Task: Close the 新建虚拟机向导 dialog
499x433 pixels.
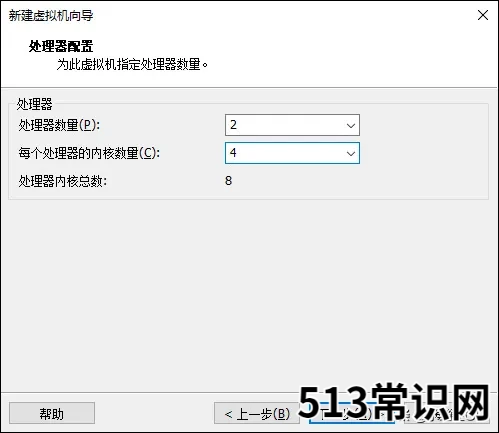Action: pos(483,15)
